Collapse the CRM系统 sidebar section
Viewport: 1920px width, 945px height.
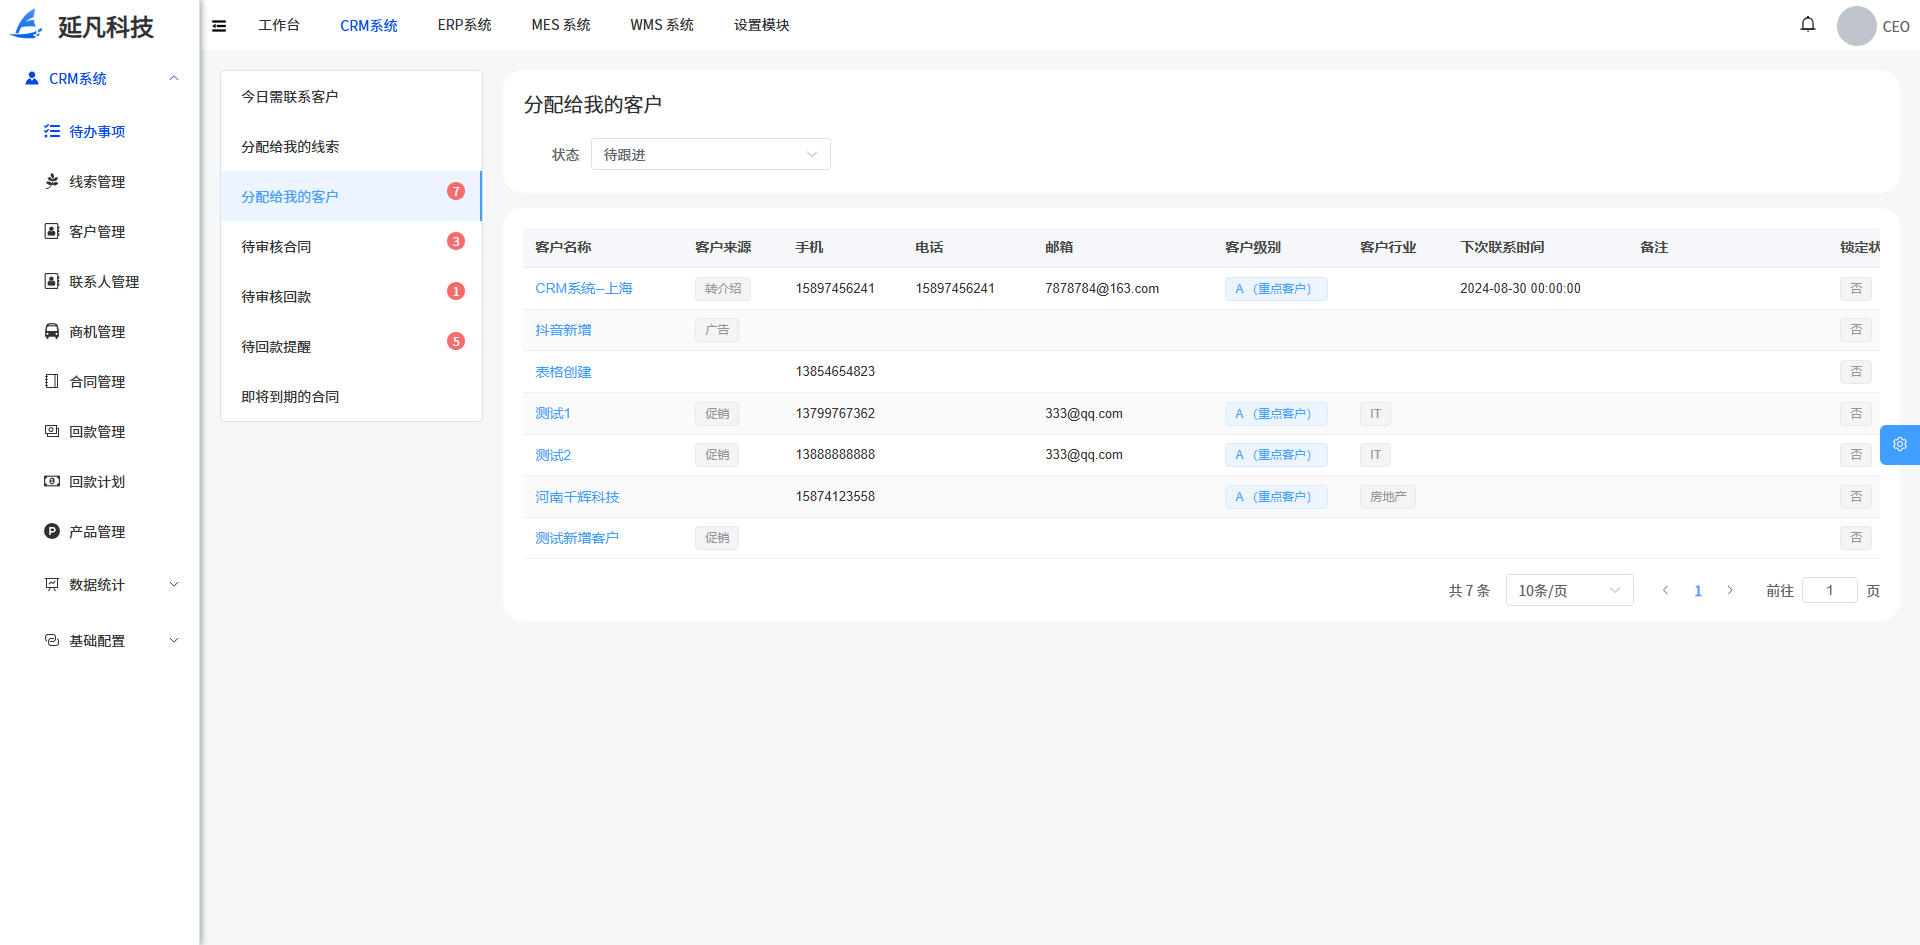pos(174,78)
